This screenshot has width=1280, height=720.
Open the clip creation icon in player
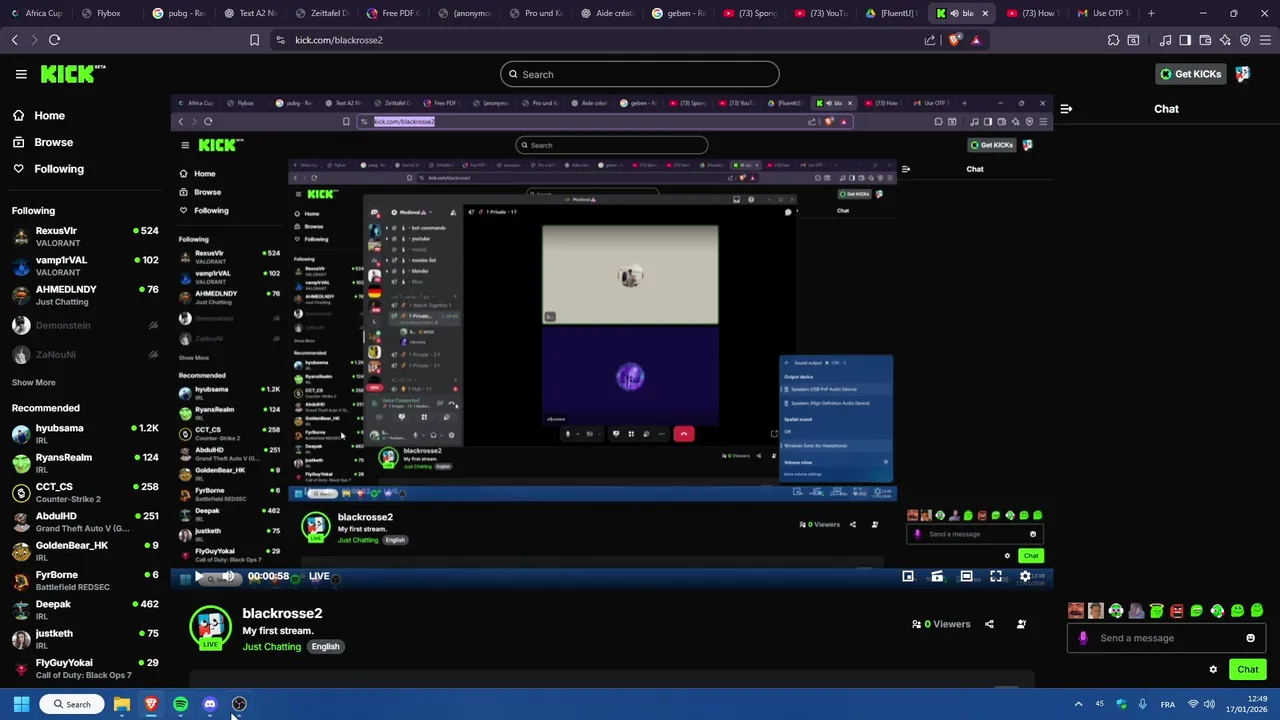pos(937,576)
